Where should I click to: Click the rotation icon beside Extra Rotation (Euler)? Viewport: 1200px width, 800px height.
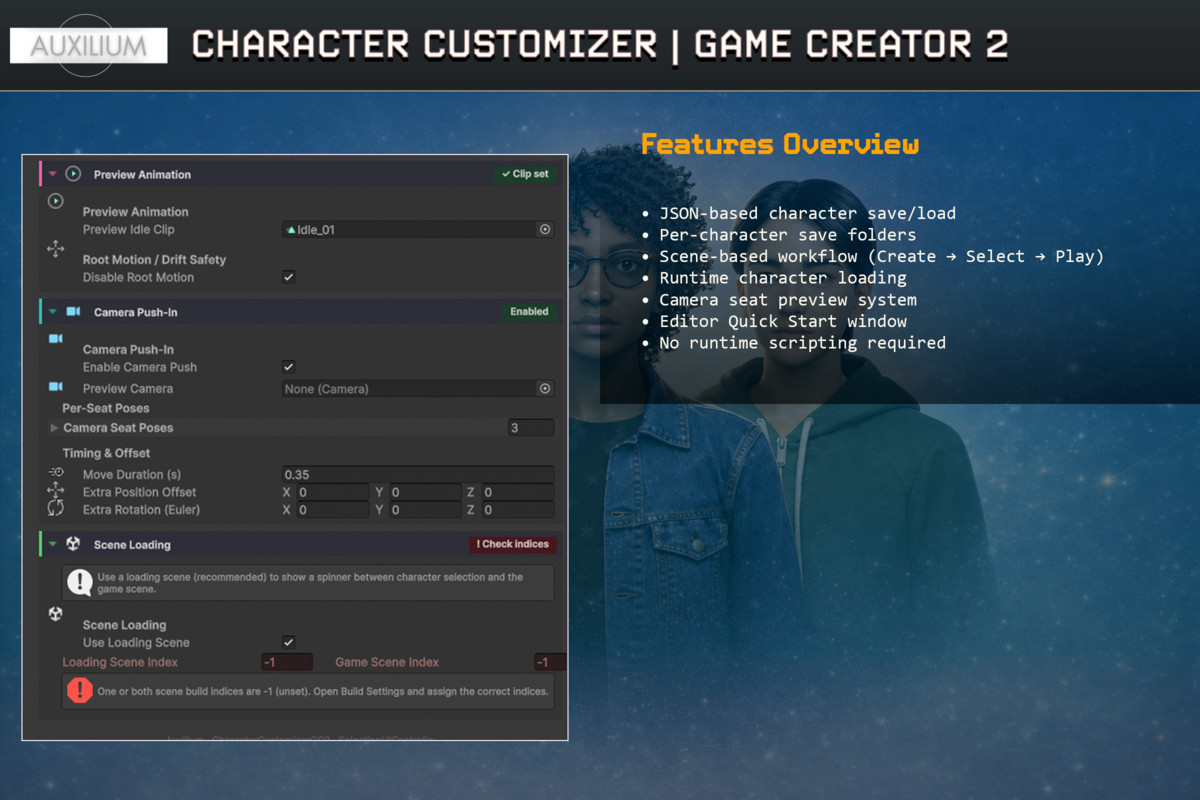(x=56, y=508)
